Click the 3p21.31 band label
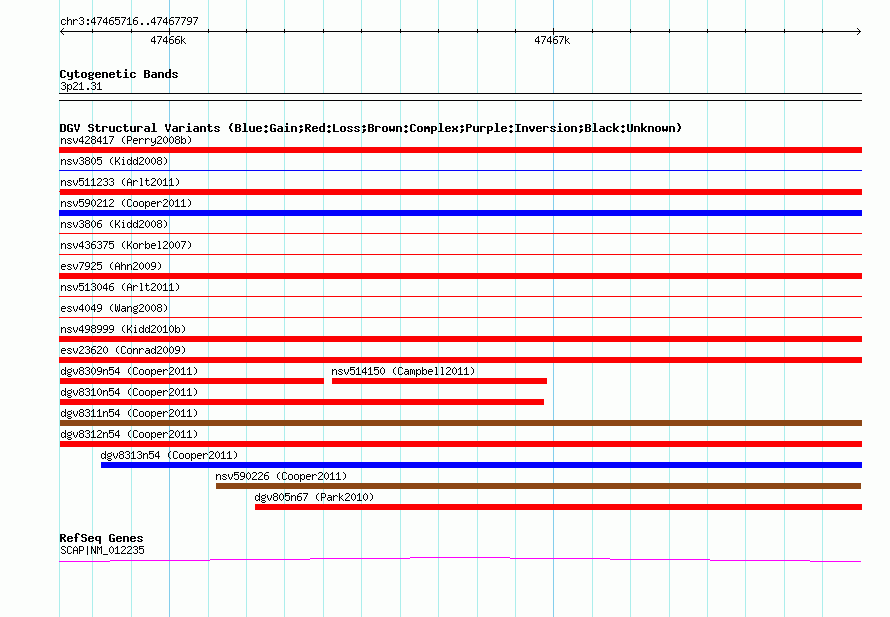The height and width of the screenshot is (617, 890). coord(81,86)
